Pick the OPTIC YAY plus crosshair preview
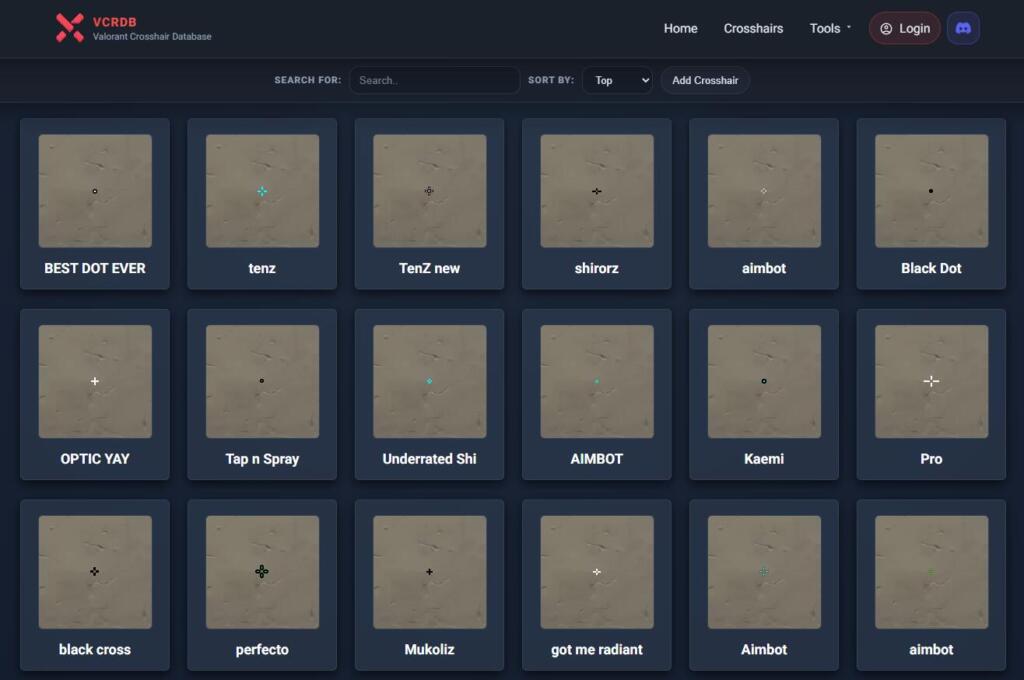 pyautogui.click(x=95, y=381)
